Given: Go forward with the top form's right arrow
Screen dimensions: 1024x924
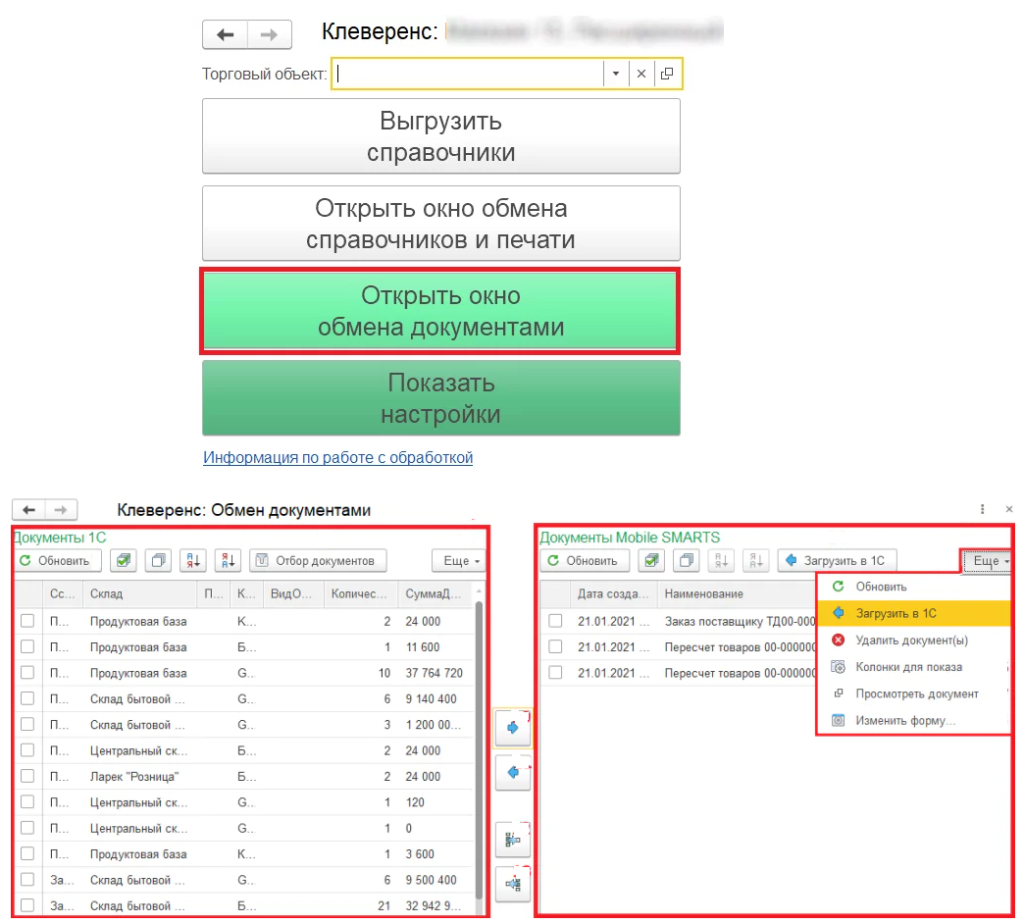Looking at the screenshot, I should pos(269,35).
